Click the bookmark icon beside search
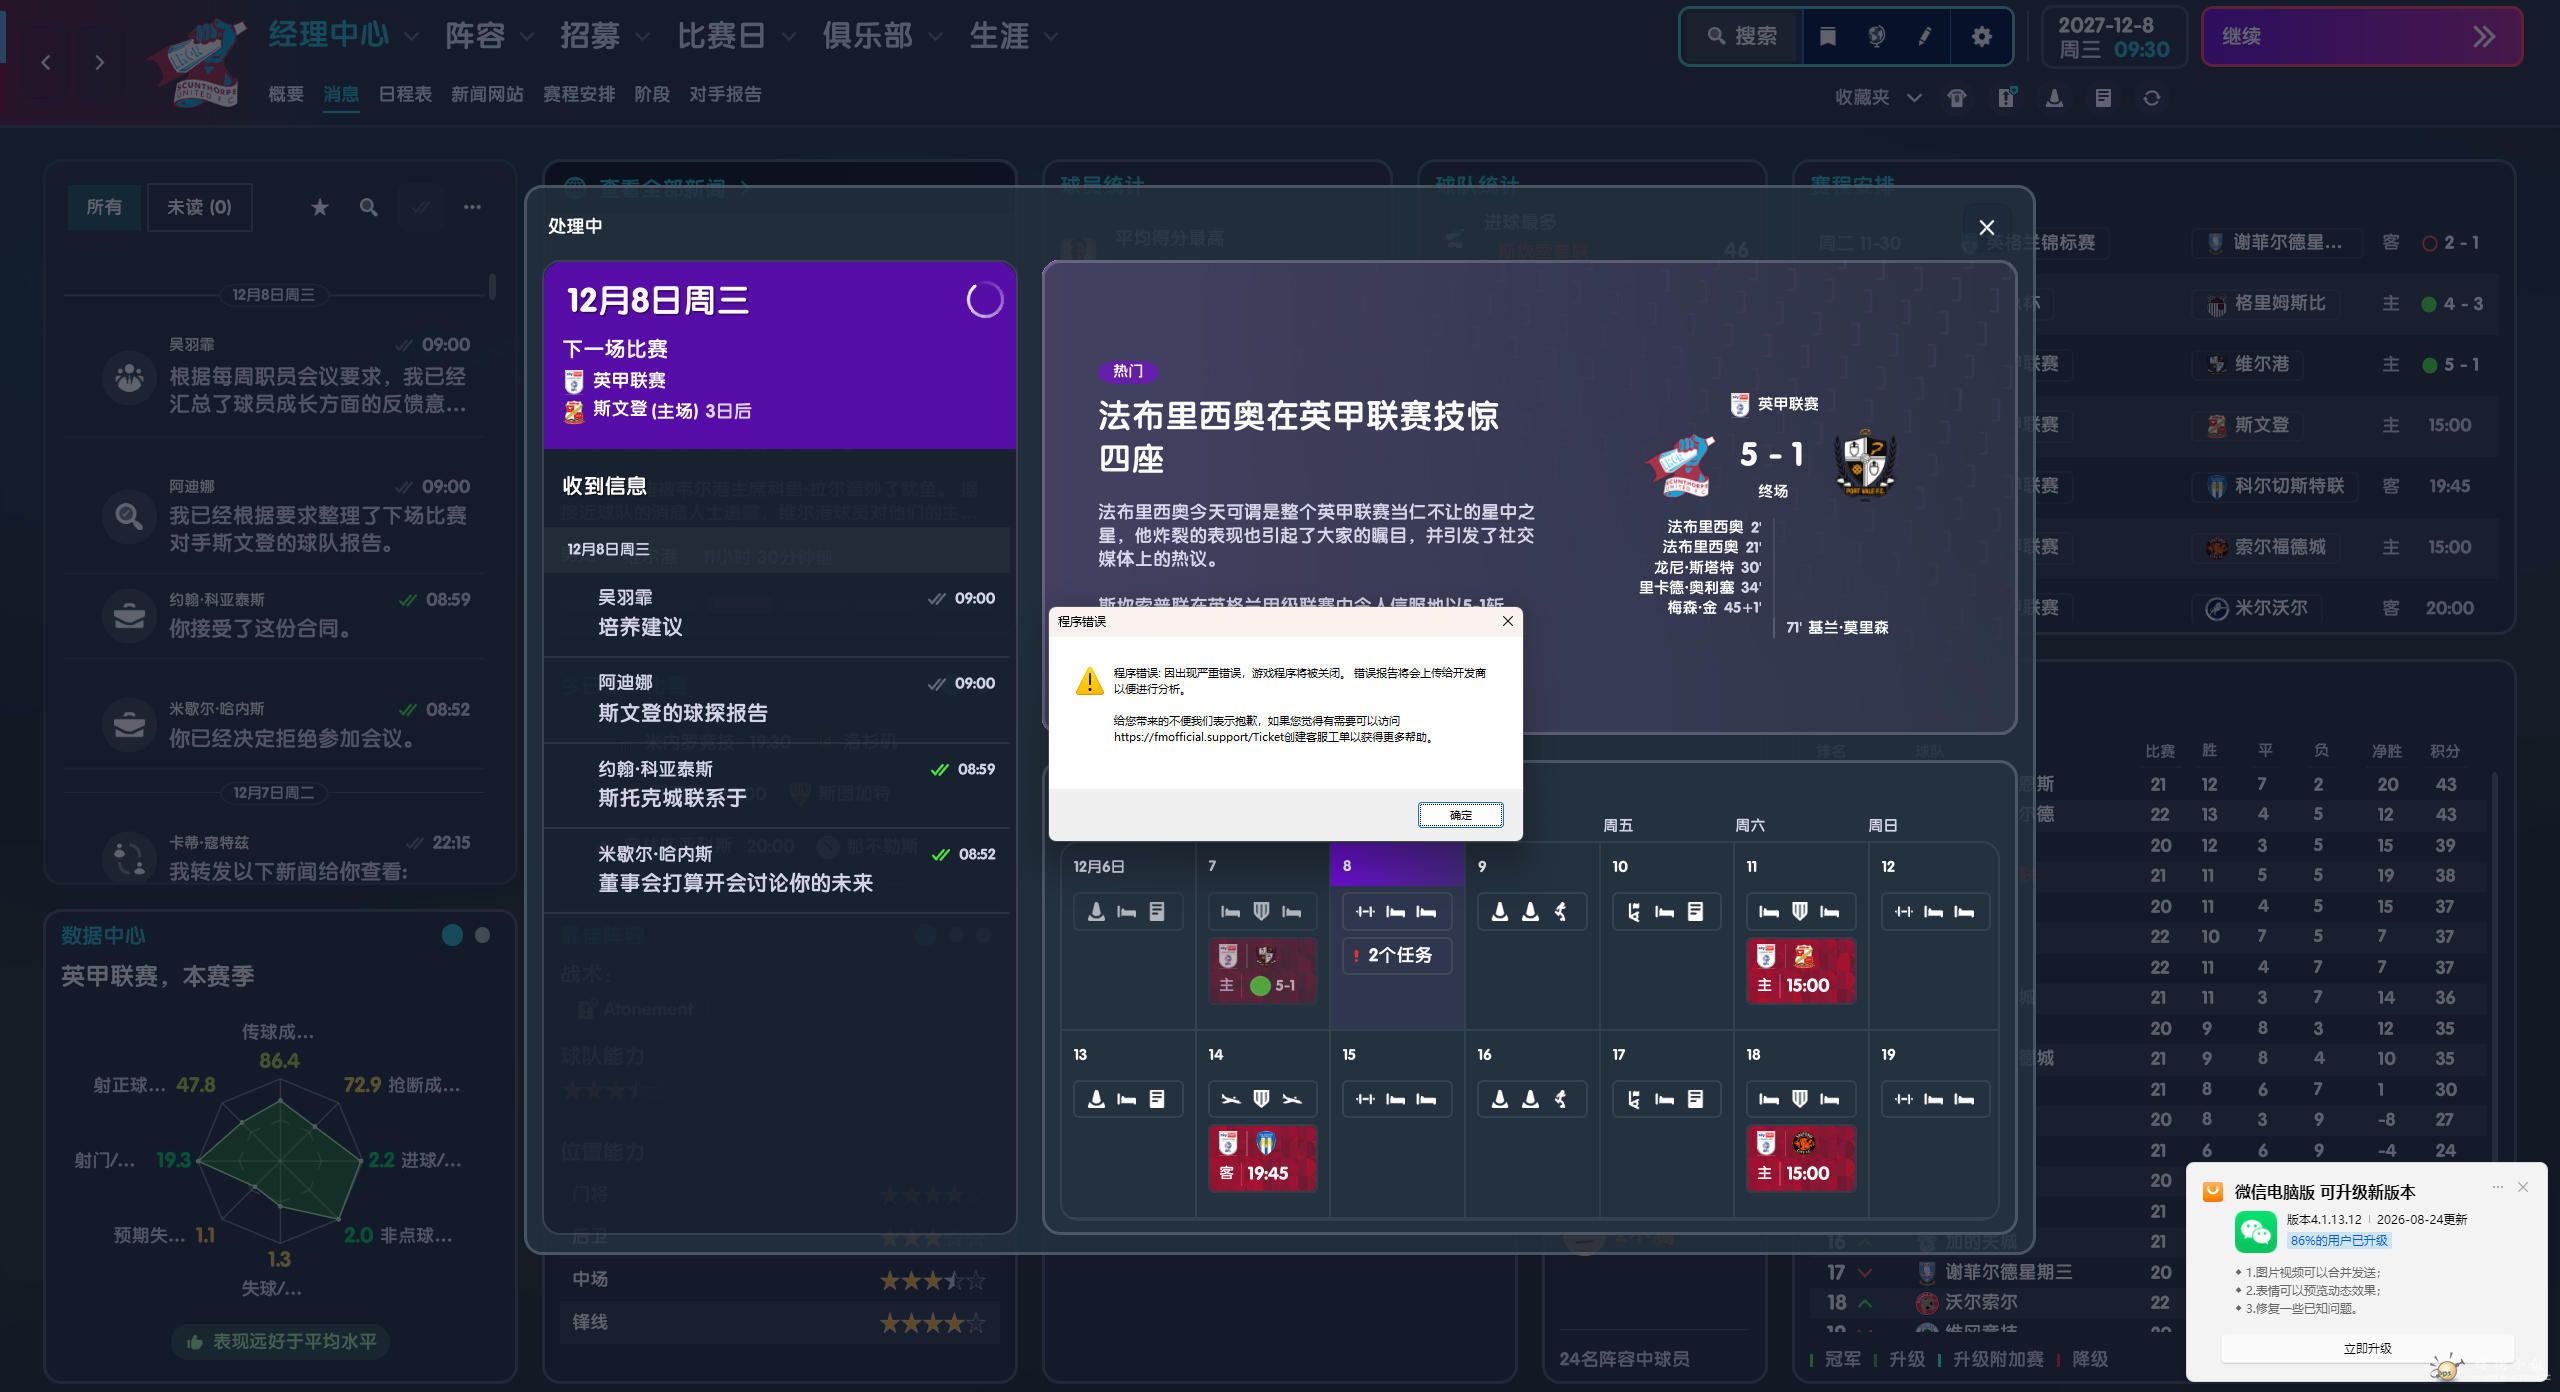2560x1392 pixels. point(1827,37)
